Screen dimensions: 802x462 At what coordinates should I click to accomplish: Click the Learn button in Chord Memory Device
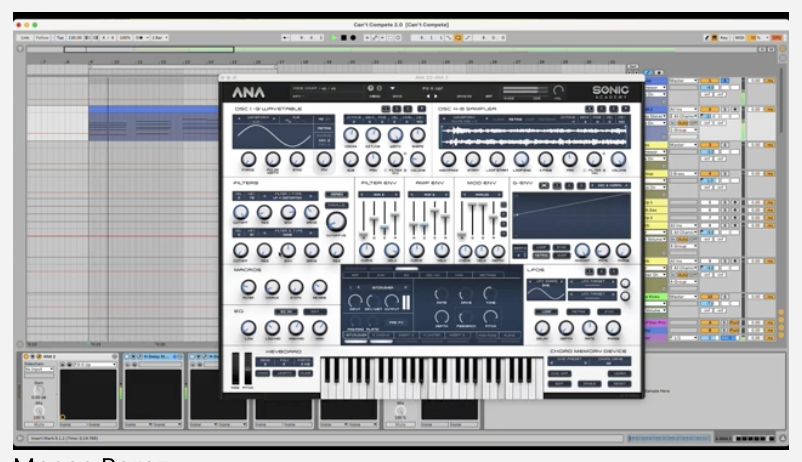[619, 373]
